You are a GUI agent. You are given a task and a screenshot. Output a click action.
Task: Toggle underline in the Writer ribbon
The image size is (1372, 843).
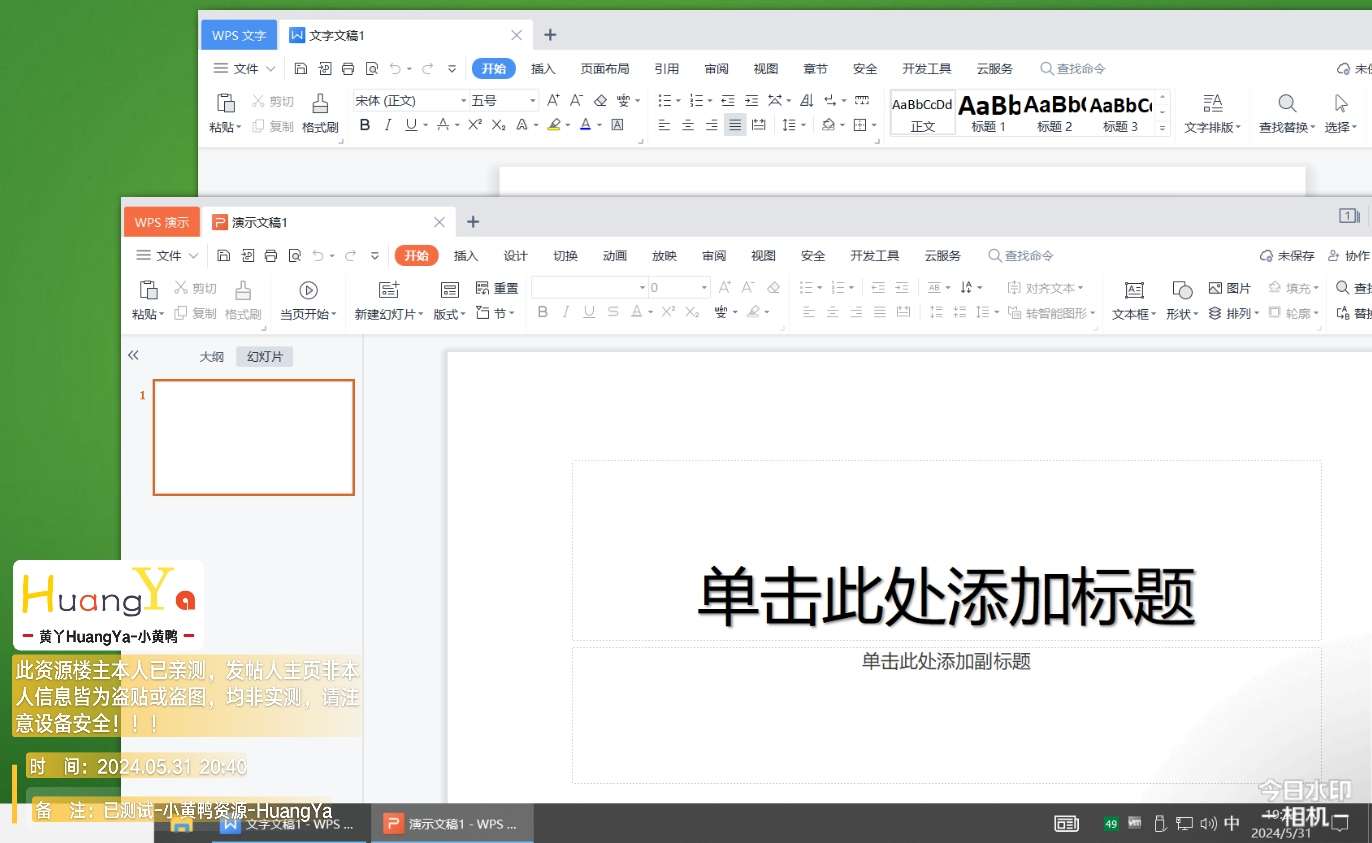tap(411, 125)
